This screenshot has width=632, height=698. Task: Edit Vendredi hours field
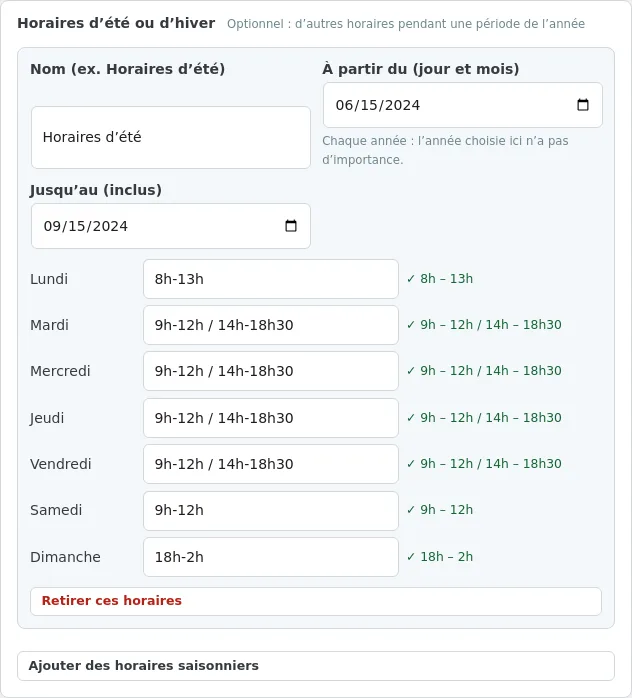tap(271, 464)
